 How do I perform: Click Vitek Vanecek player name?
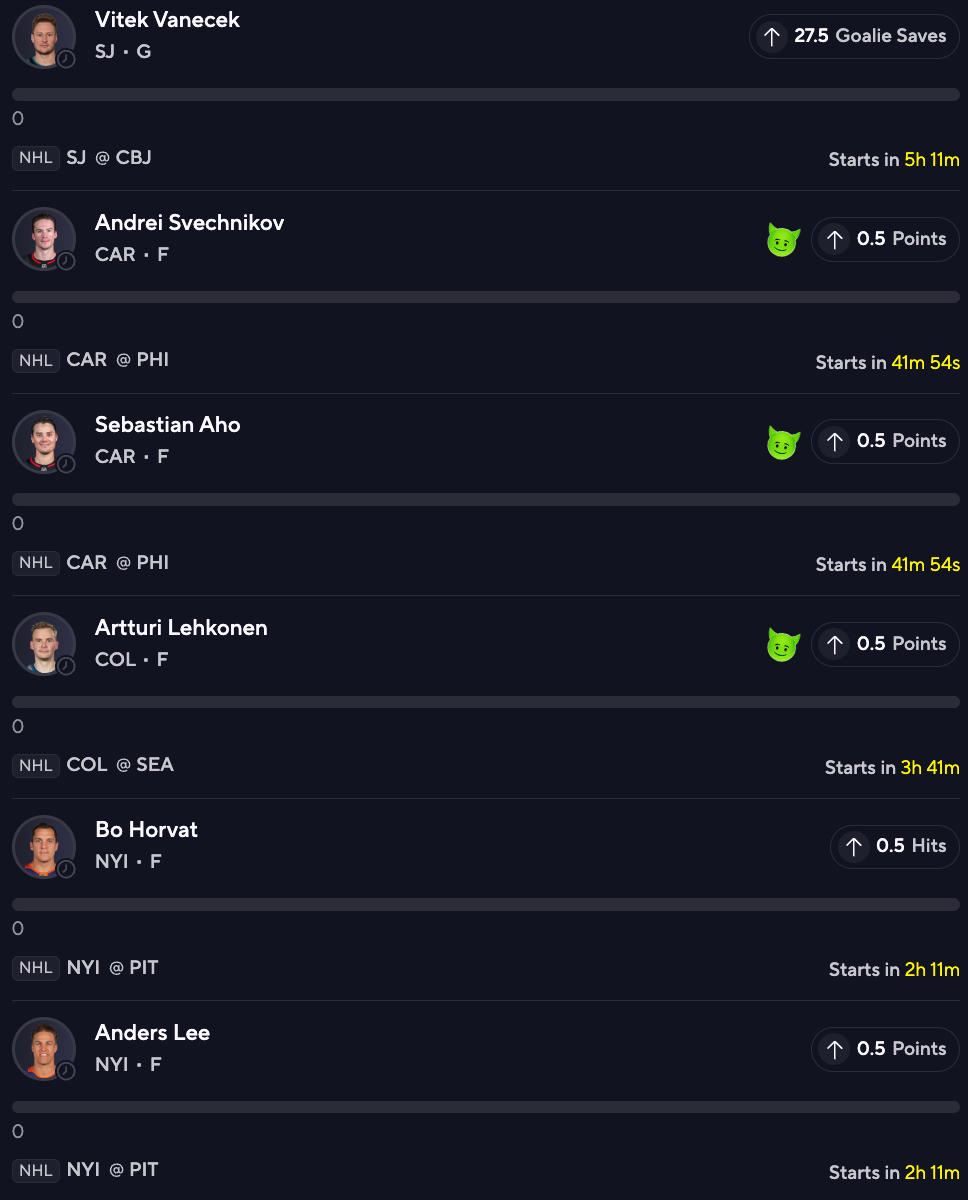click(x=167, y=20)
